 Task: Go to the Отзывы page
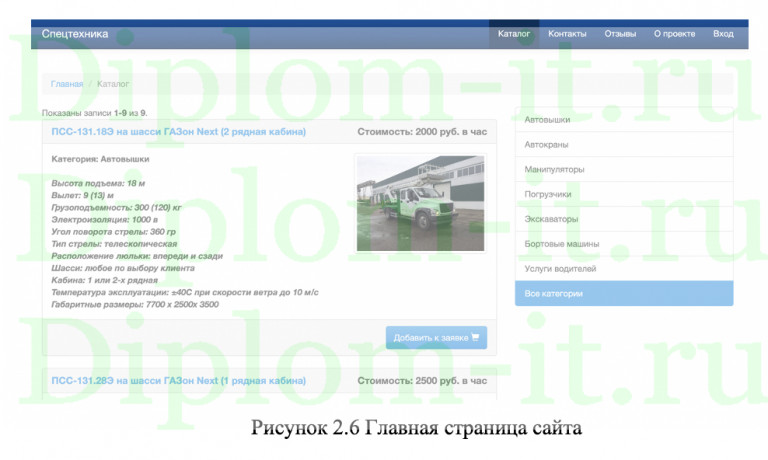point(620,34)
